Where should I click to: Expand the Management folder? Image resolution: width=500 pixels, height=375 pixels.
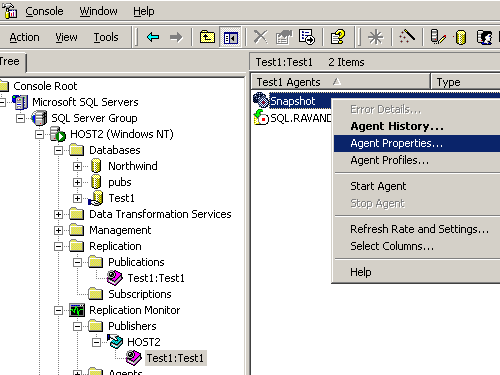[x=58, y=230]
